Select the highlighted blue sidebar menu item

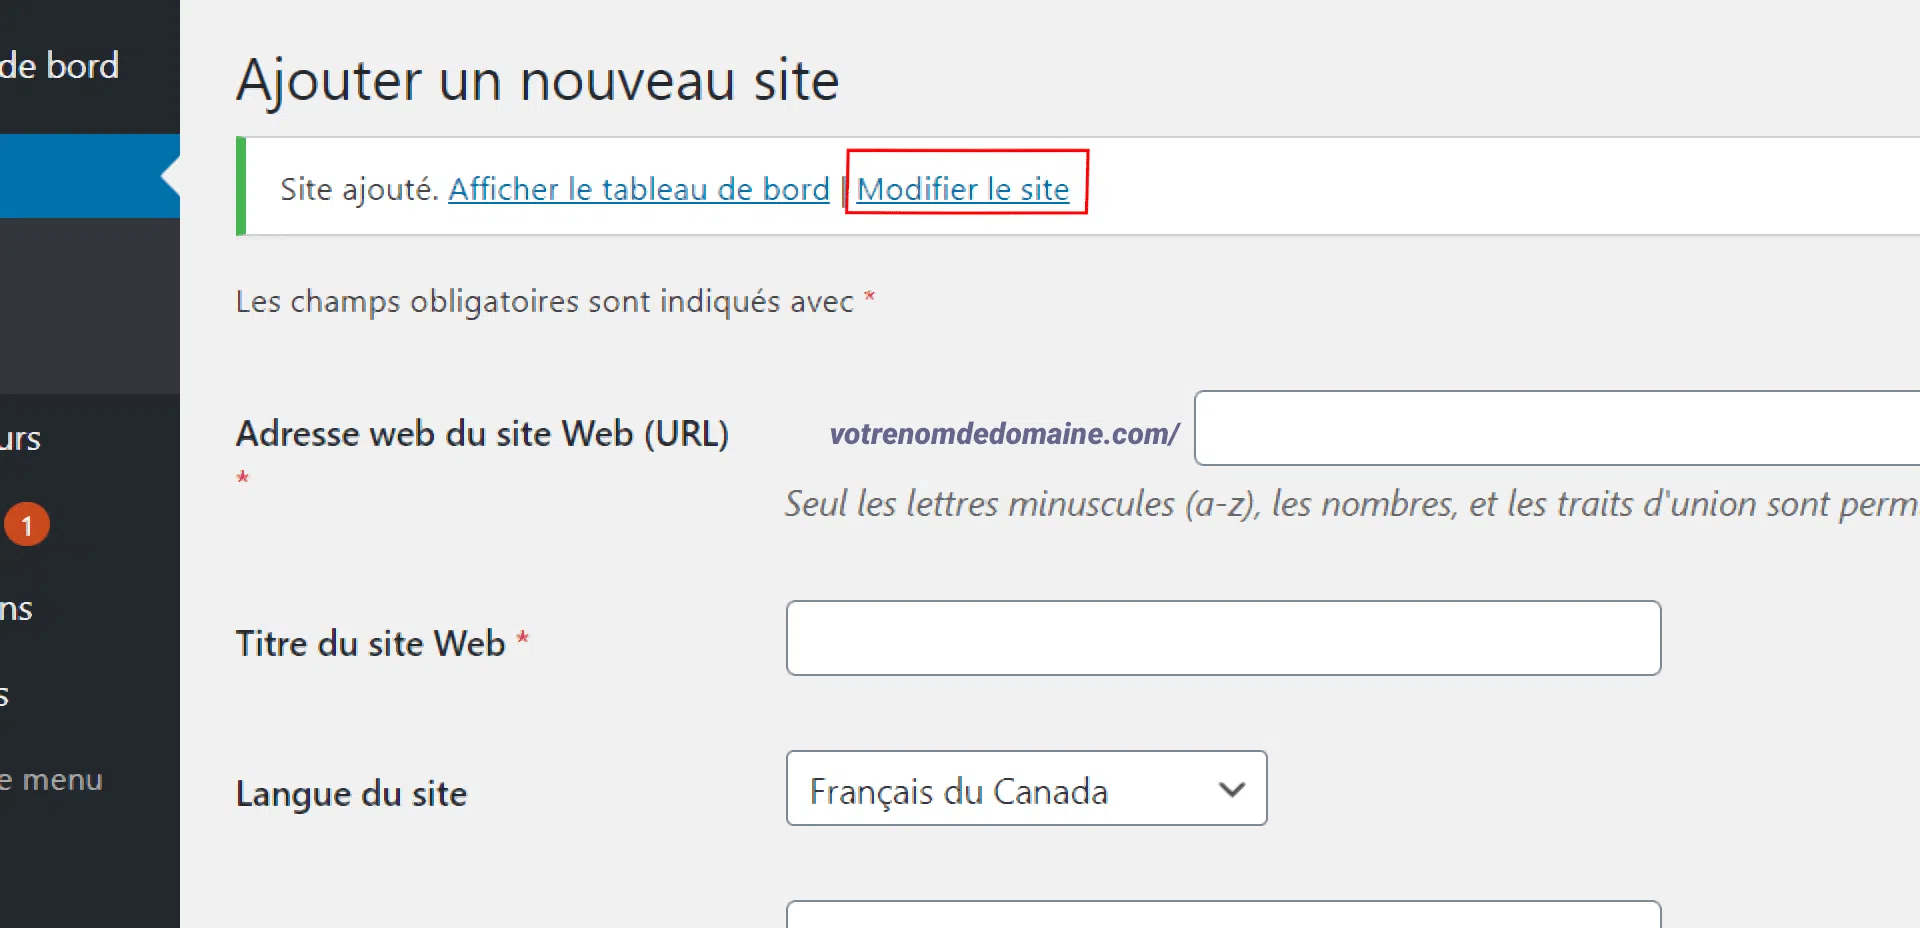(90, 176)
